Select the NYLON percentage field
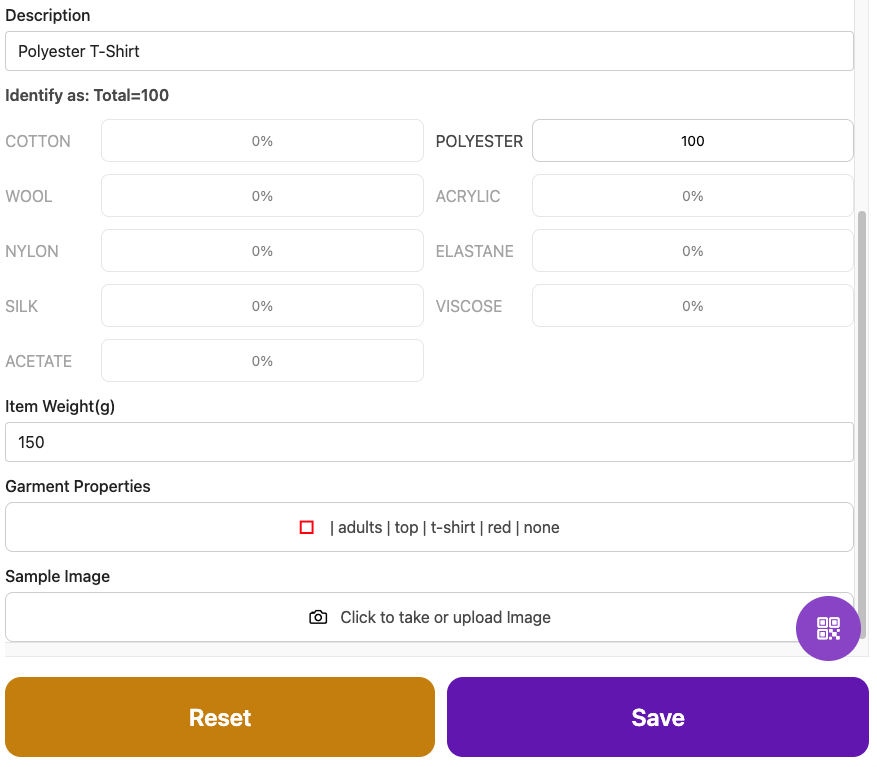The height and width of the screenshot is (767, 877). (262, 251)
